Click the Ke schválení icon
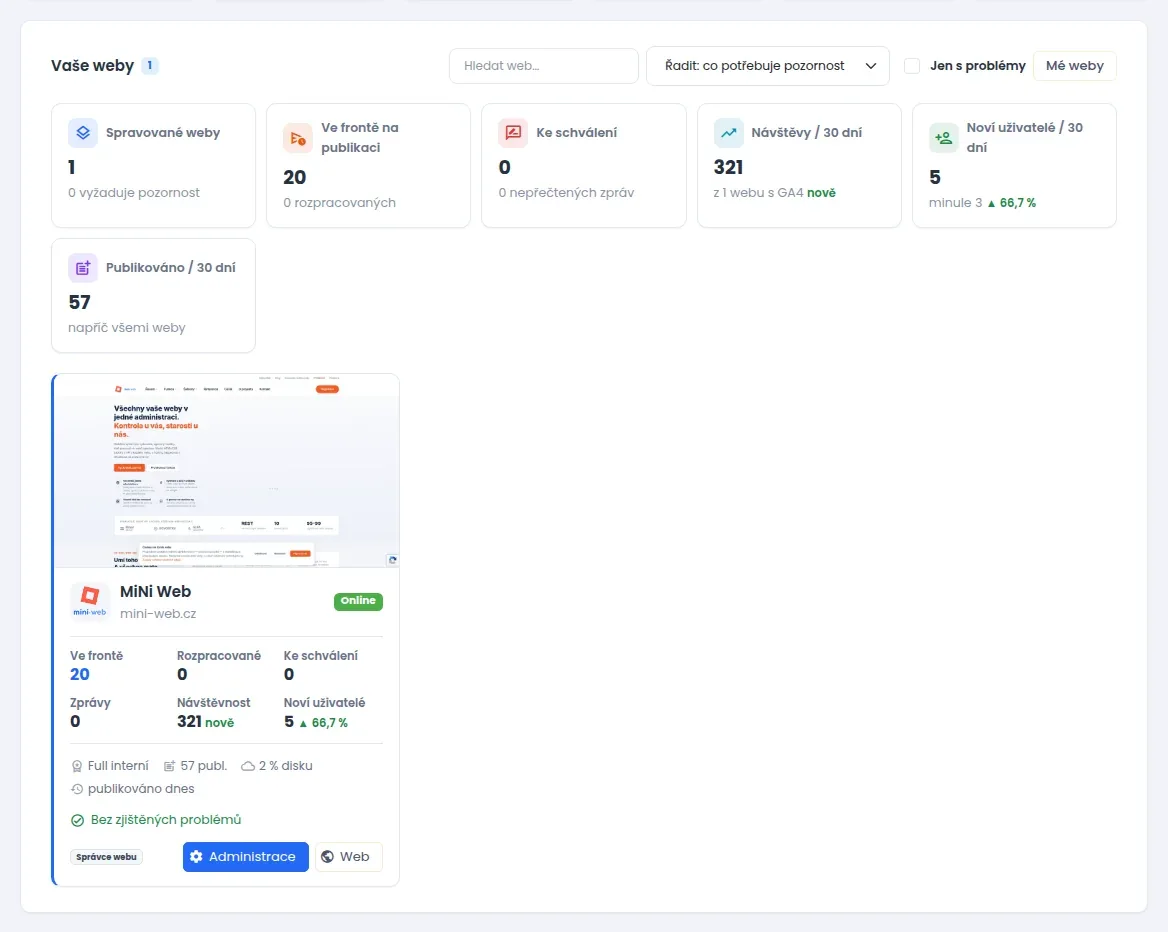The height and width of the screenshot is (932, 1168). coord(513,133)
